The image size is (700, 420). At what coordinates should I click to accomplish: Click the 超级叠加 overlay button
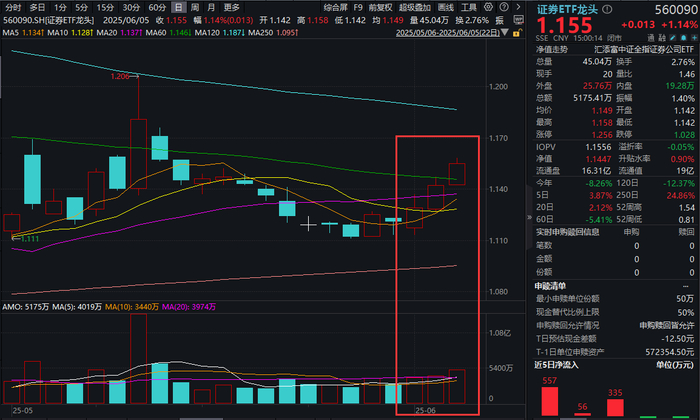(x=415, y=8)
